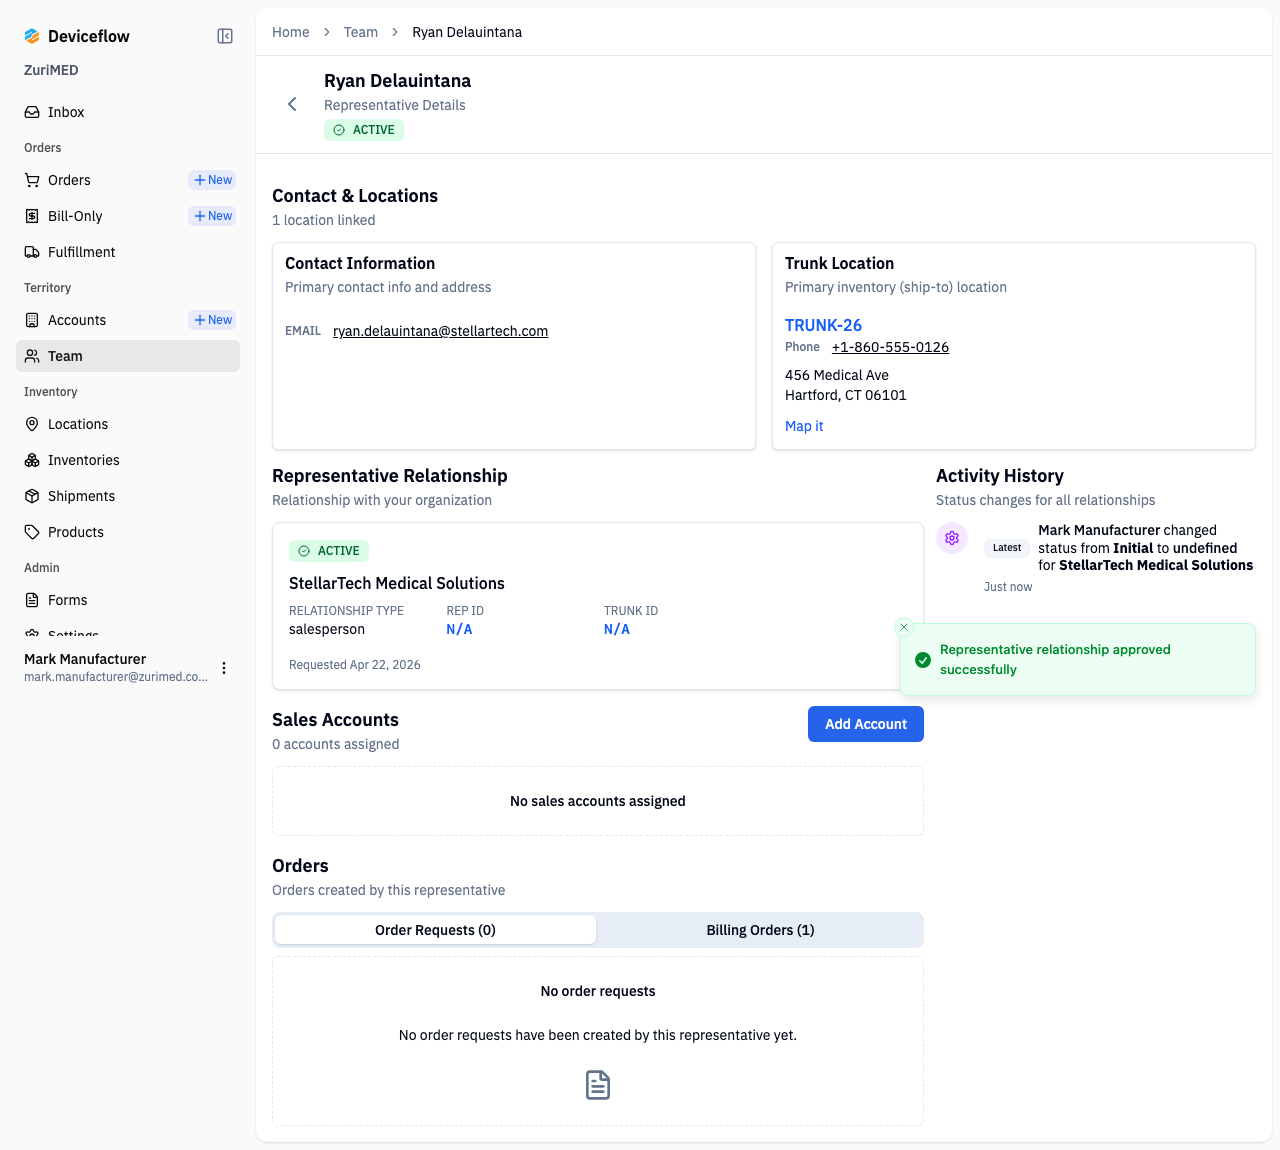Click the Deviceflow logo icon
Viewport: 1280px width, 1150px height.
[32, 36]
